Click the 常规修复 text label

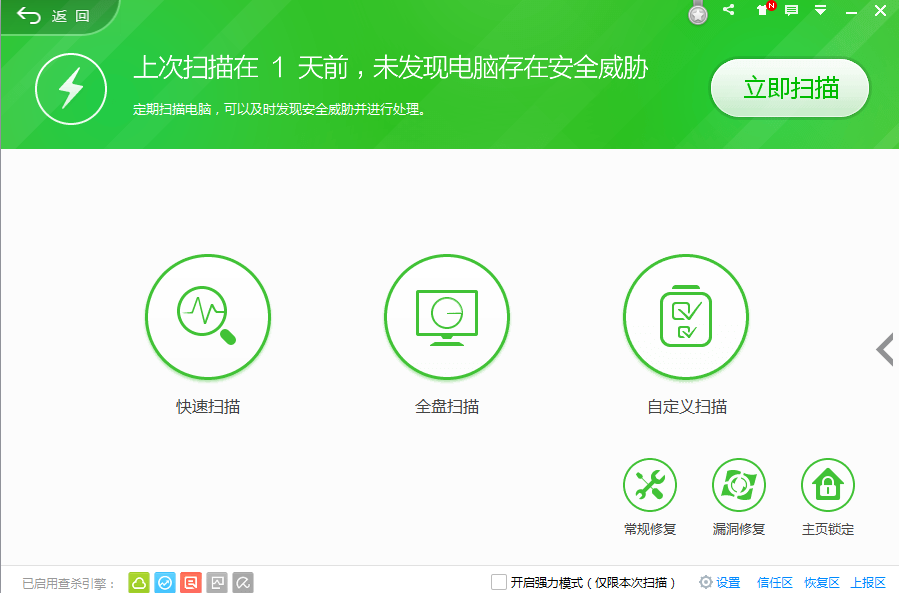650,529
